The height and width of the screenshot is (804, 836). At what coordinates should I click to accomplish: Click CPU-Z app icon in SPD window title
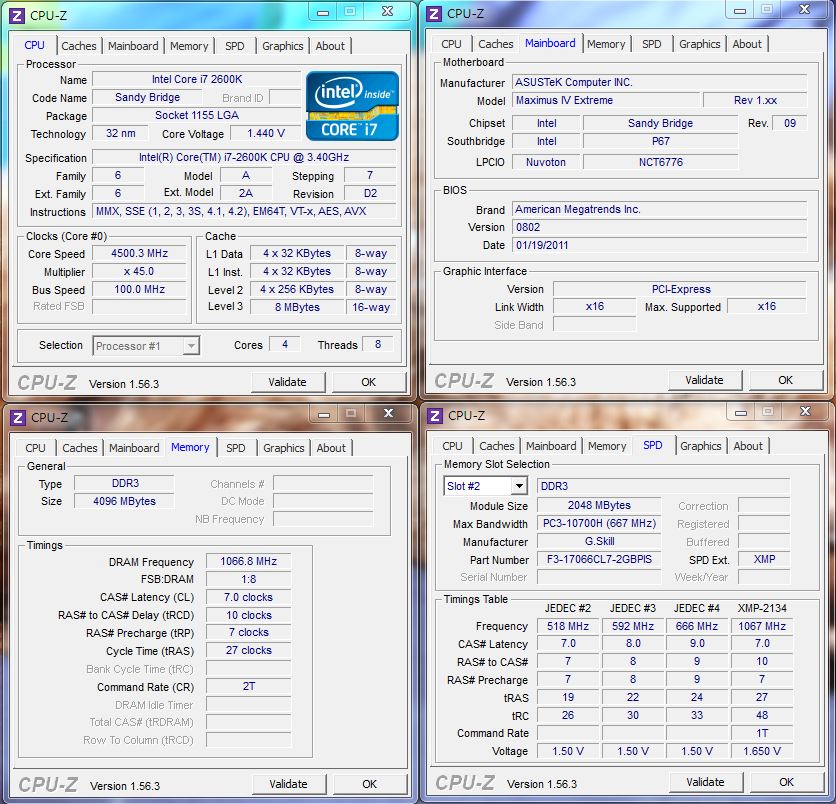pos(435,415)
